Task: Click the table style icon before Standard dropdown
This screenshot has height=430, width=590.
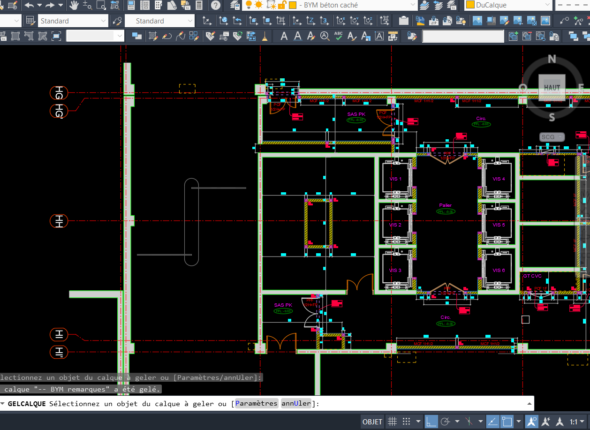Action: click(x=30, y=21)
